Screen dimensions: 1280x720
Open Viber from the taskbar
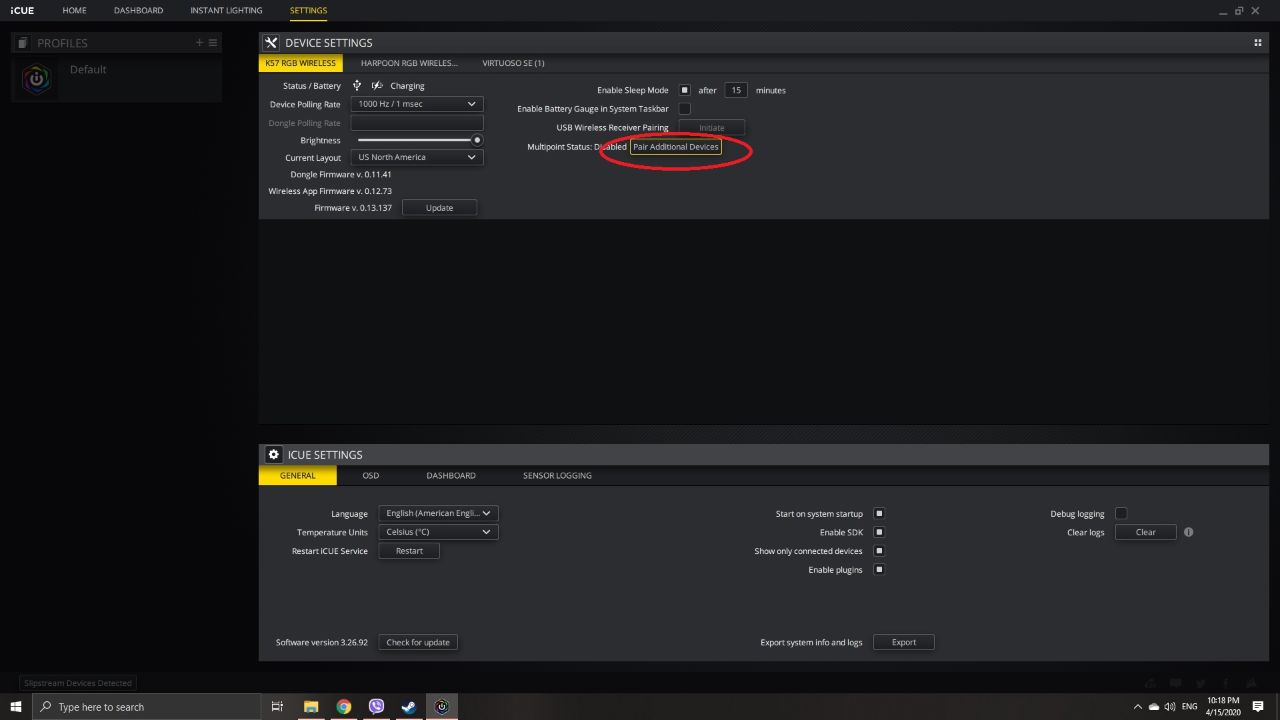tap(377, 707)
